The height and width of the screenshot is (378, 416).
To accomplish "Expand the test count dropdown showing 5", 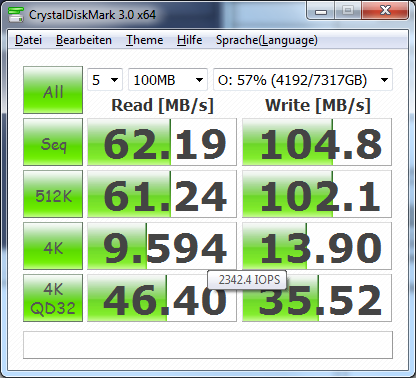I will coord(105,80).
